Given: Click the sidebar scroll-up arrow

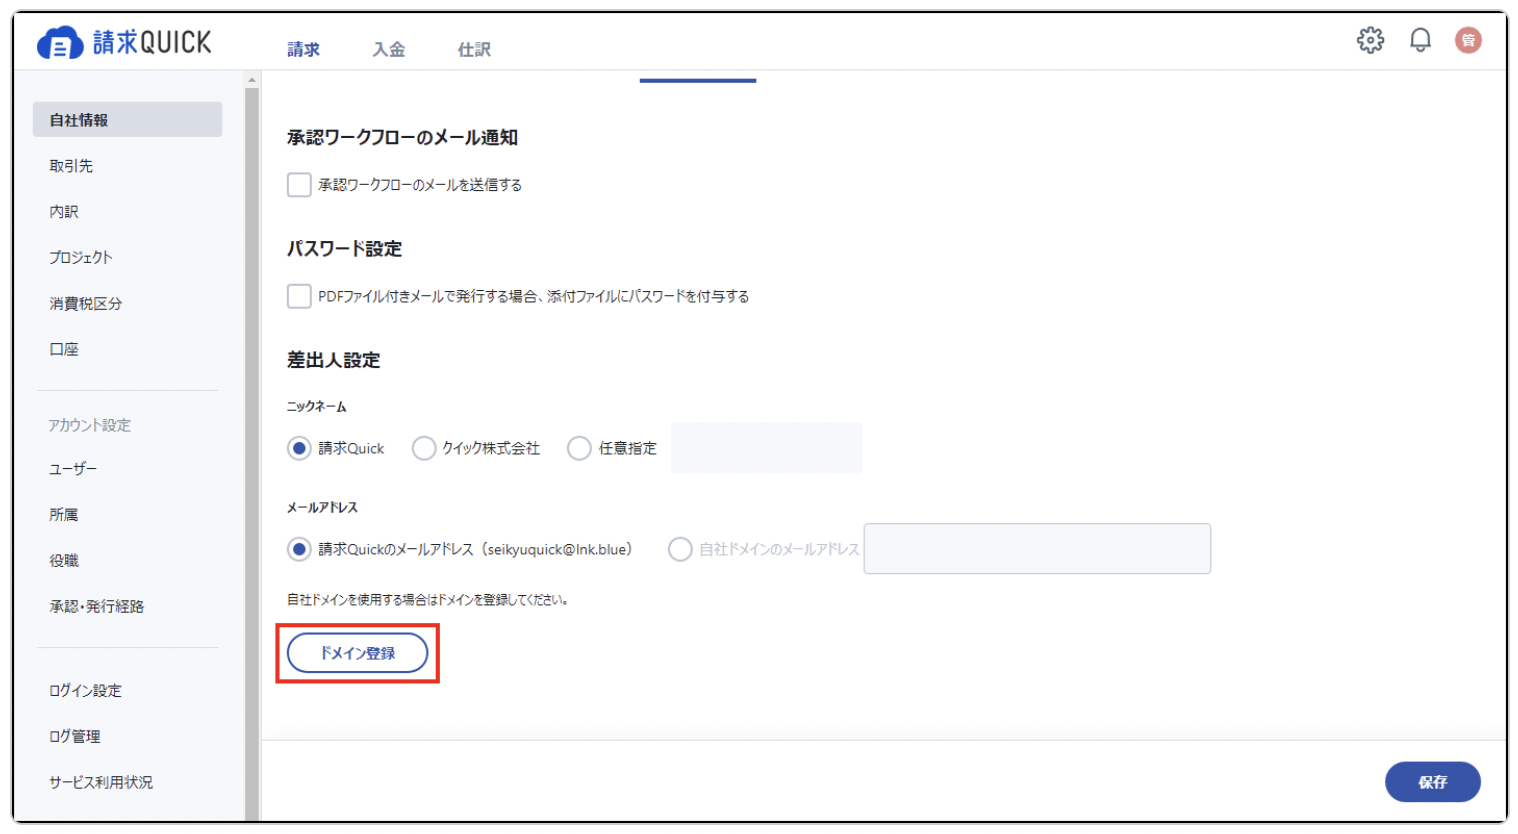Looking at the screenshot, I should [x=252, y=80].
